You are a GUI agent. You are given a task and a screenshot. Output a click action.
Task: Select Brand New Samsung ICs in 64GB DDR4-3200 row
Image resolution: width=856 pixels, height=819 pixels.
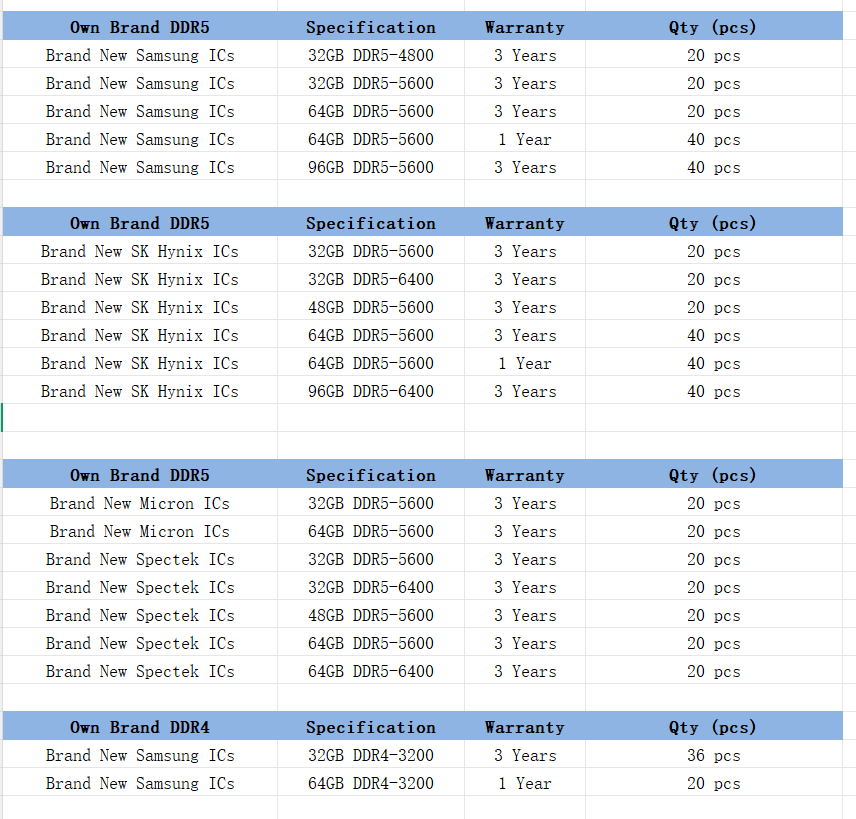pos(140,783)
